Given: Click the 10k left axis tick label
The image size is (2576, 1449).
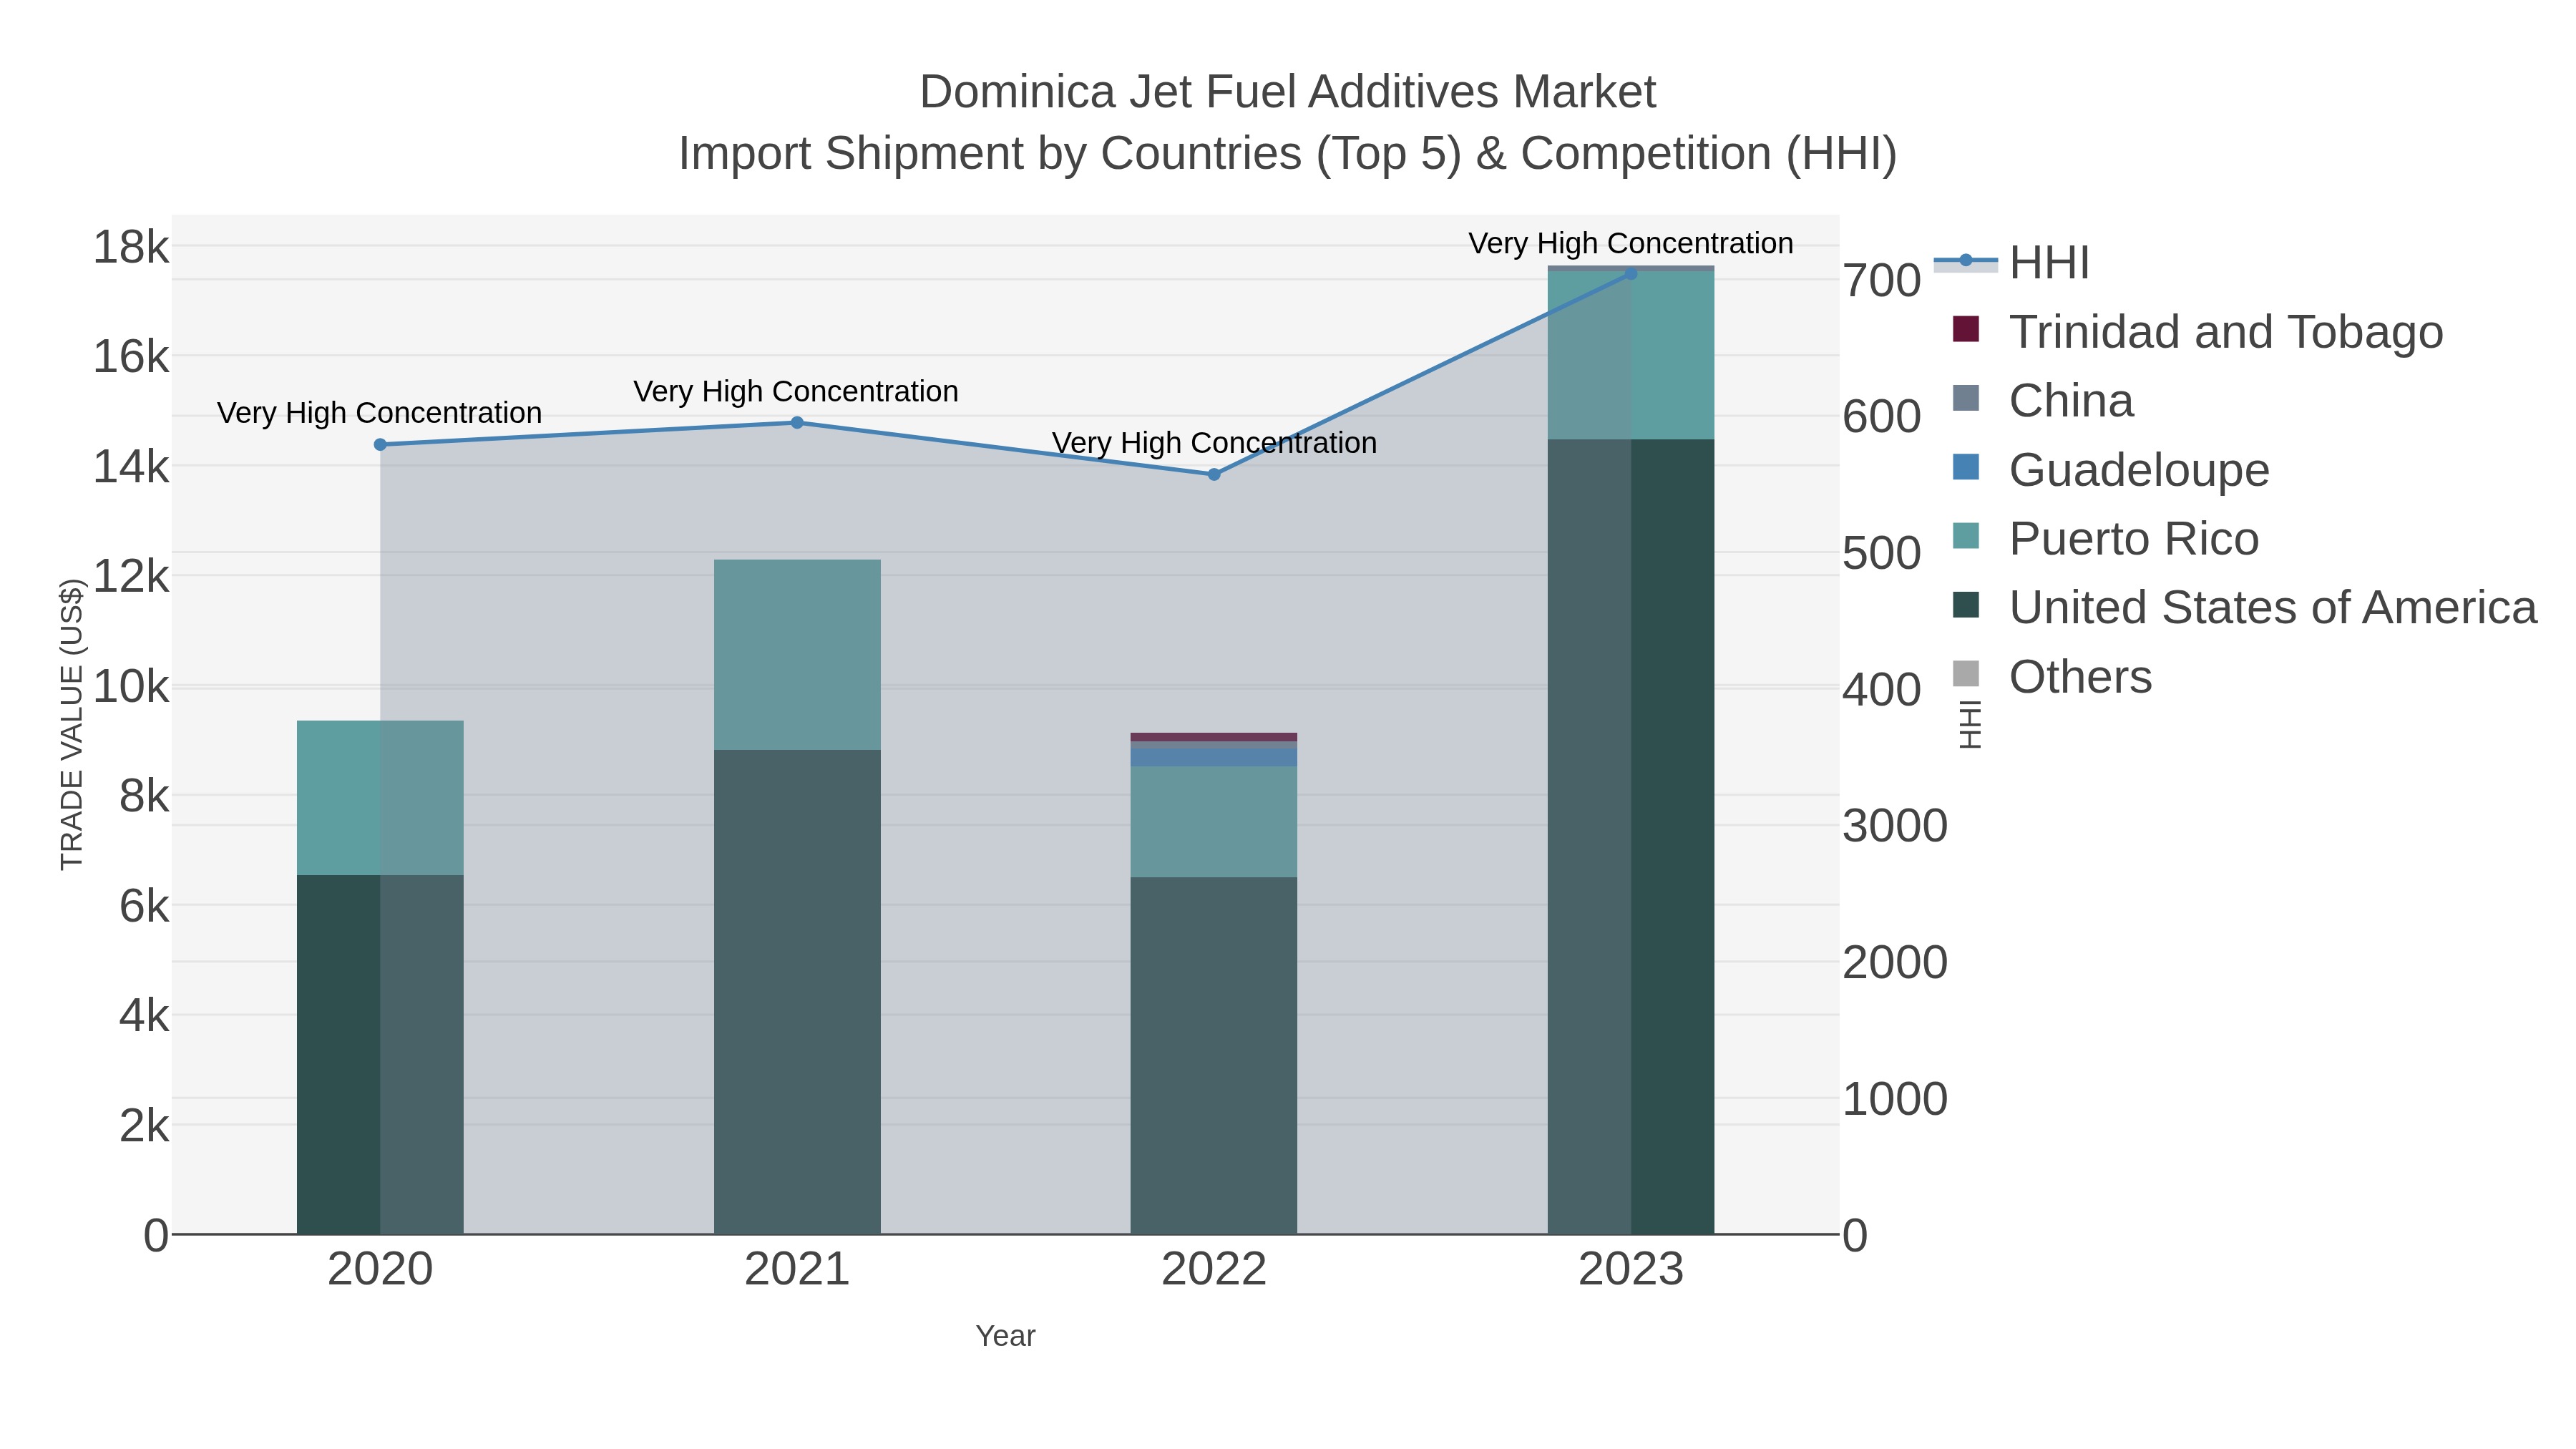Looking at the screenshot, I should click(131, 687).
